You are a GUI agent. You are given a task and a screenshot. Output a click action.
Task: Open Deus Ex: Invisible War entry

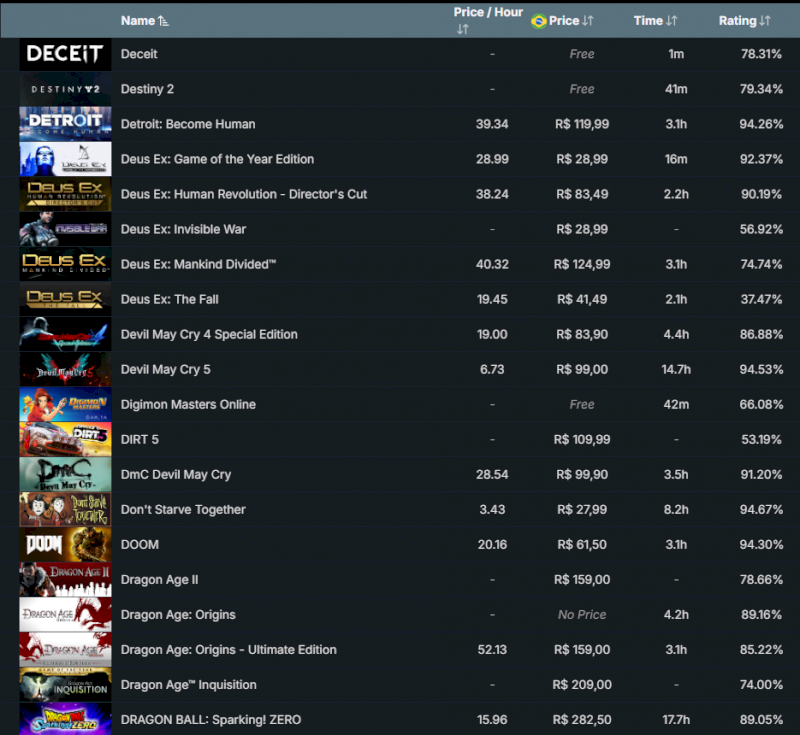click(183, 229)
